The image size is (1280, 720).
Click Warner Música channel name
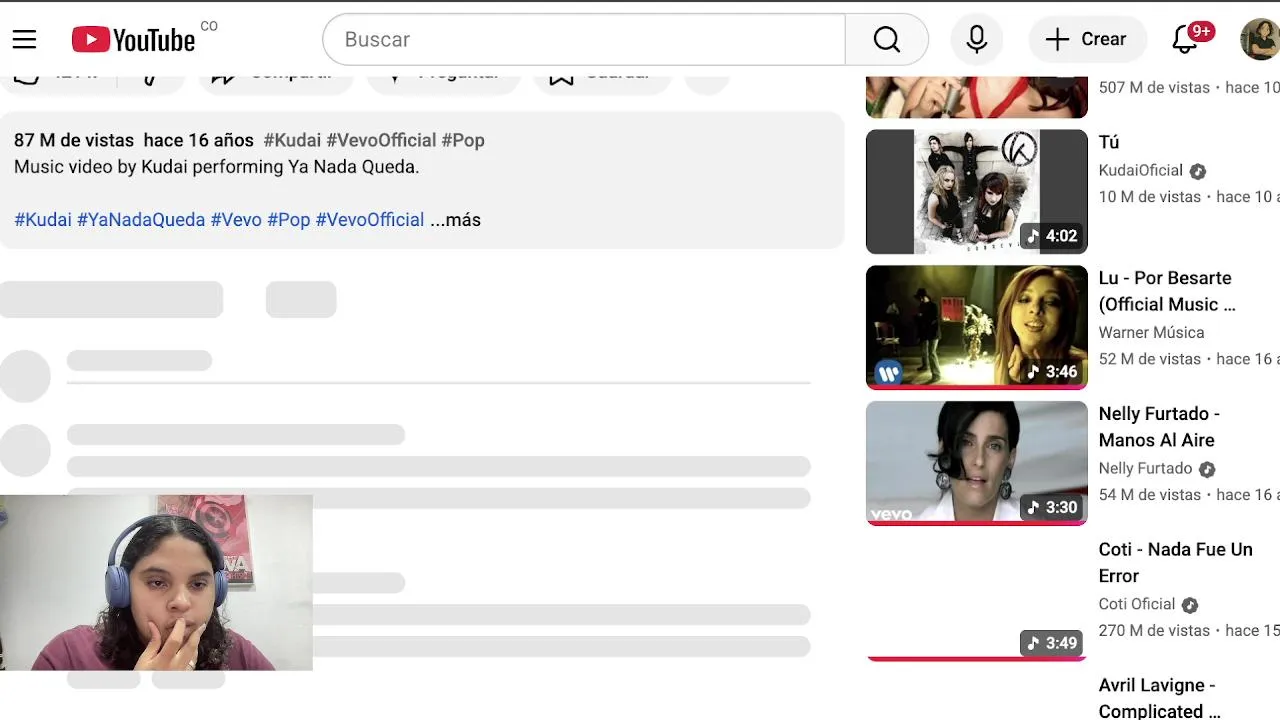(x=1151, y=332)
